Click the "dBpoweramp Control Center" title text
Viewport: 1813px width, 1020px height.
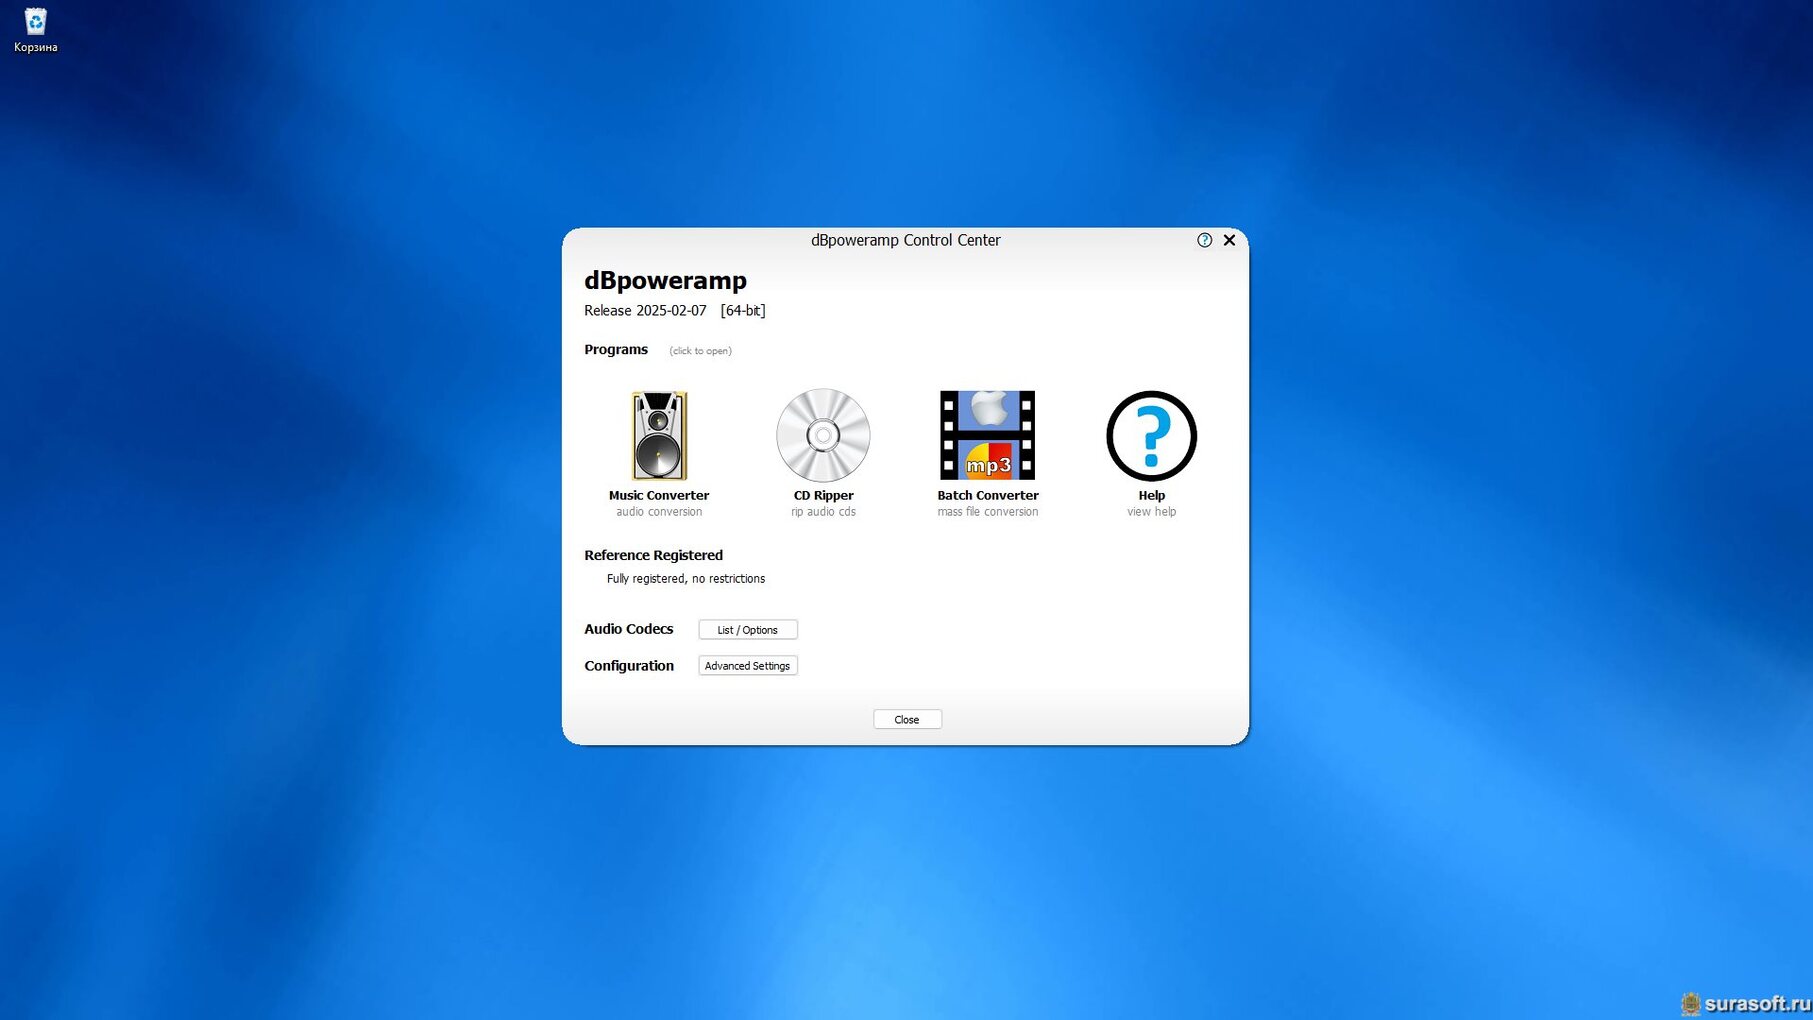(x=905, y=241)
